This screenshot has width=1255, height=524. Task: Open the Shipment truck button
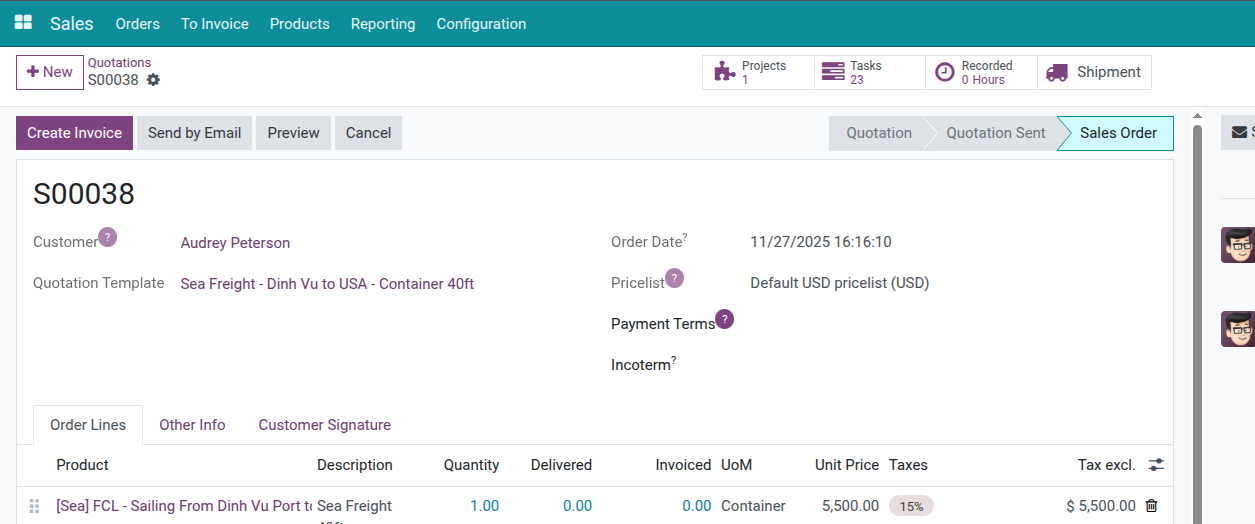1094,72
